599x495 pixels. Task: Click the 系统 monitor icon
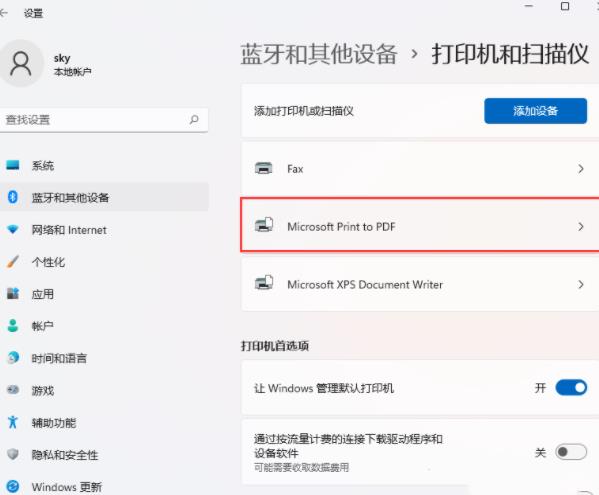(13, 165)
